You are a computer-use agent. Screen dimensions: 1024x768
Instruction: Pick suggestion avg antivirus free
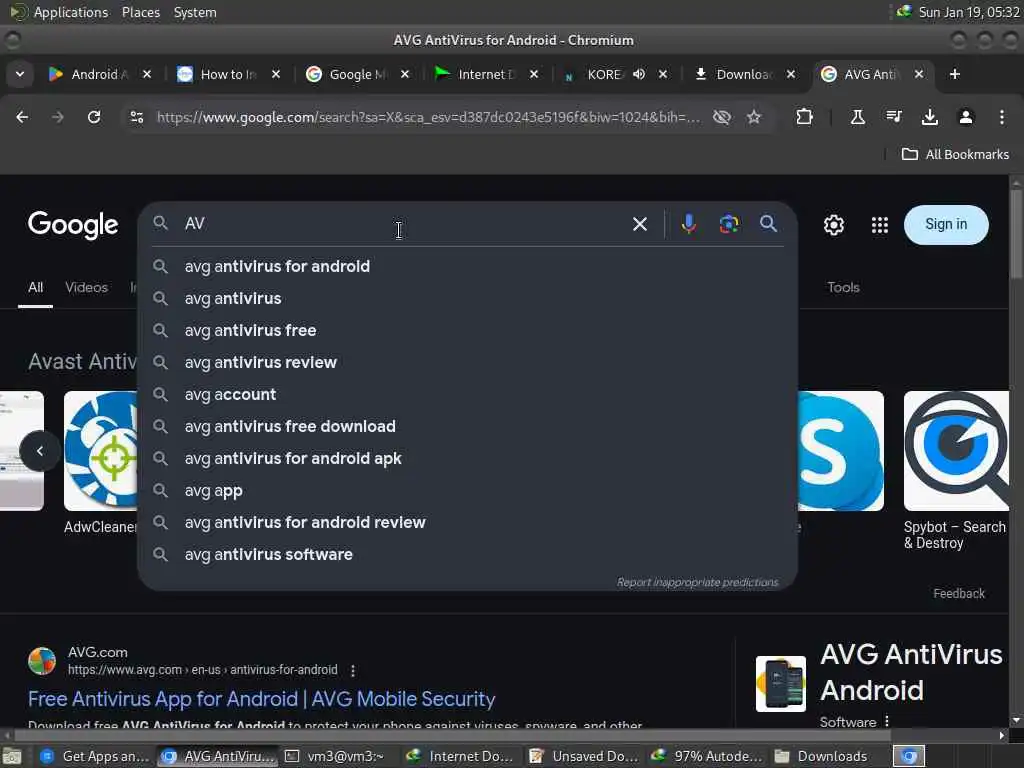click(467, 330)
